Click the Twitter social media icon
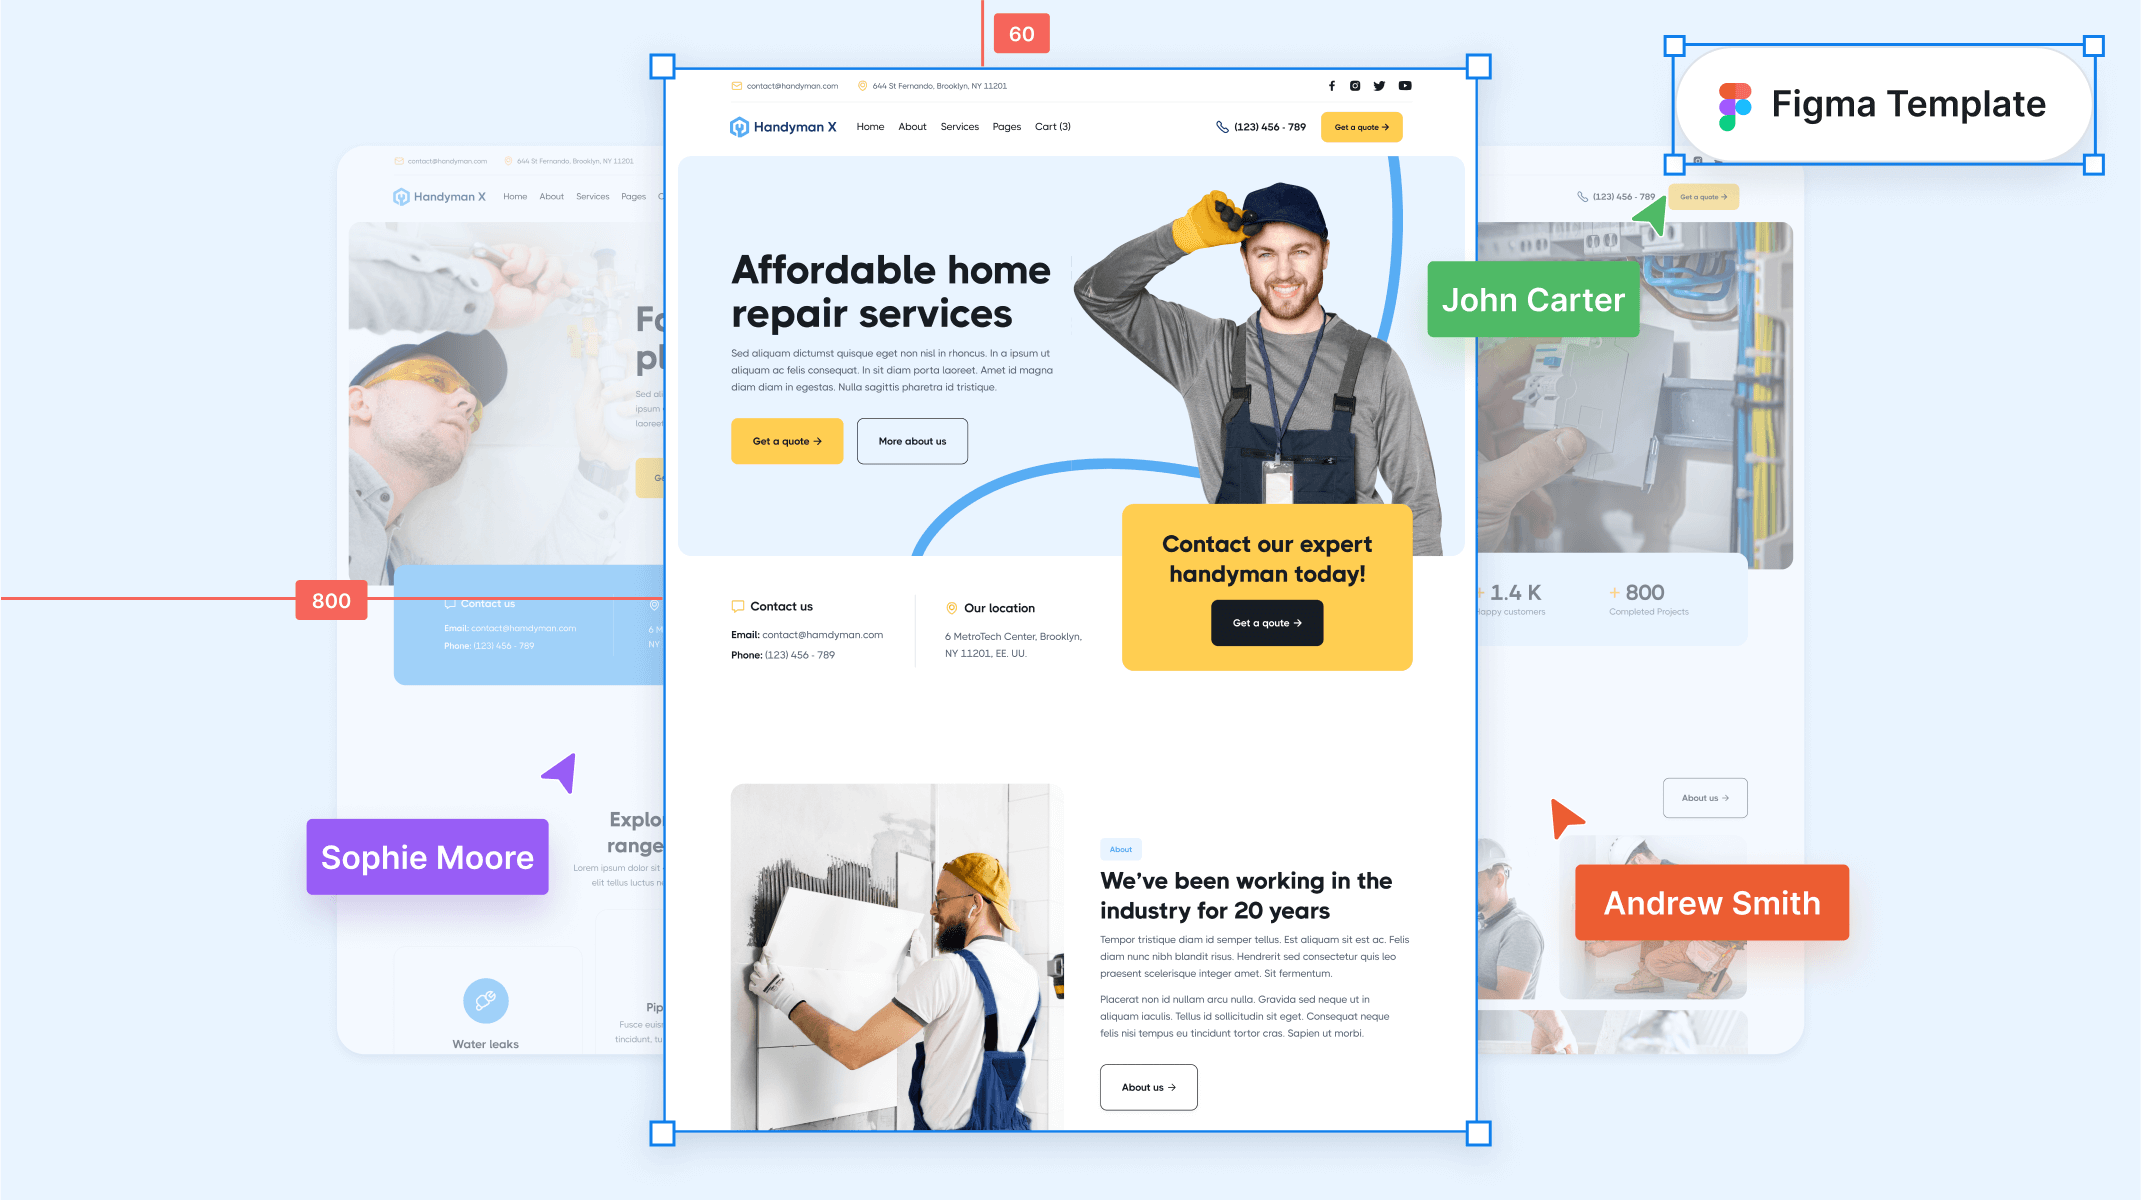 click(1379, 85)
